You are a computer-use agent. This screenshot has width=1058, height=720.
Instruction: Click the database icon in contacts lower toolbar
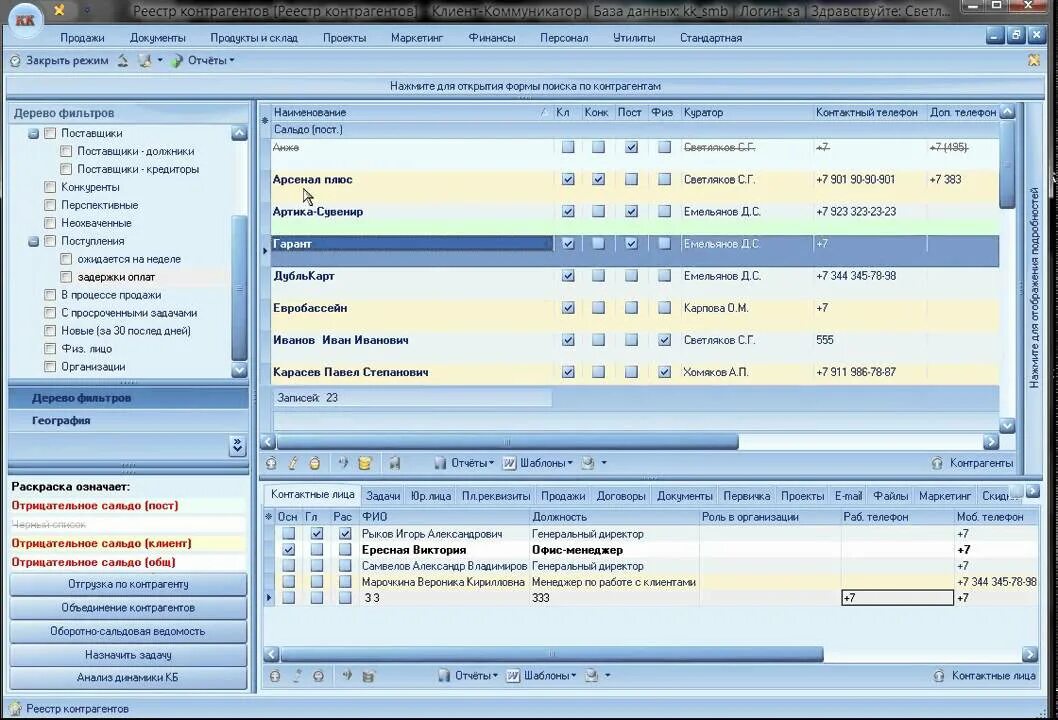tap(368, 675)
